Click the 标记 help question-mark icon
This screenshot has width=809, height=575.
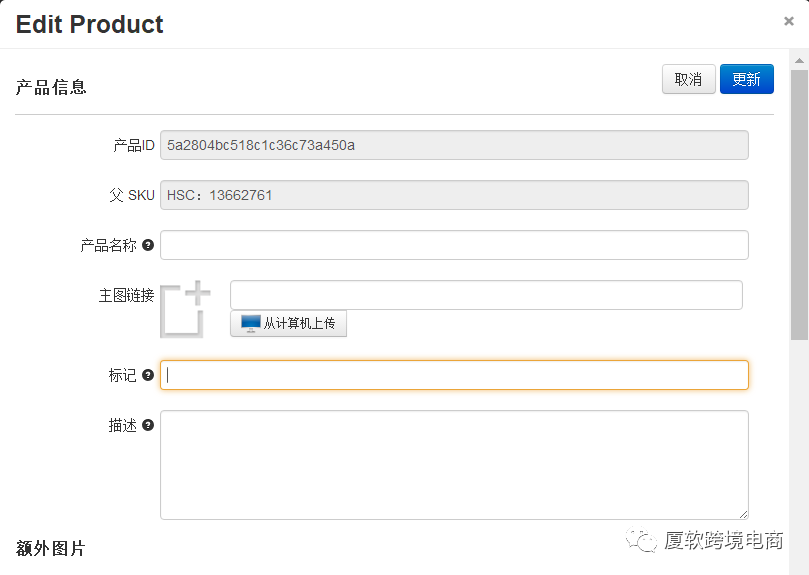click(148, 375)
